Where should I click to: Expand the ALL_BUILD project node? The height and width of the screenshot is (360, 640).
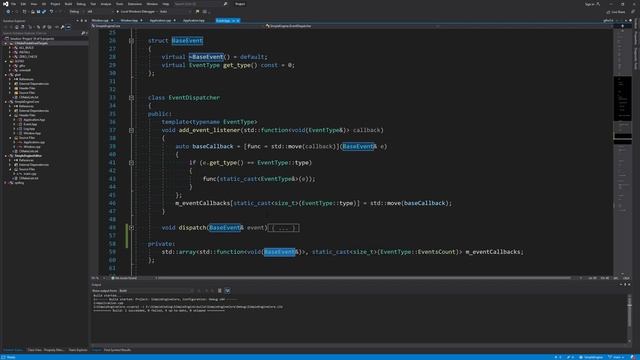(10, 48)
